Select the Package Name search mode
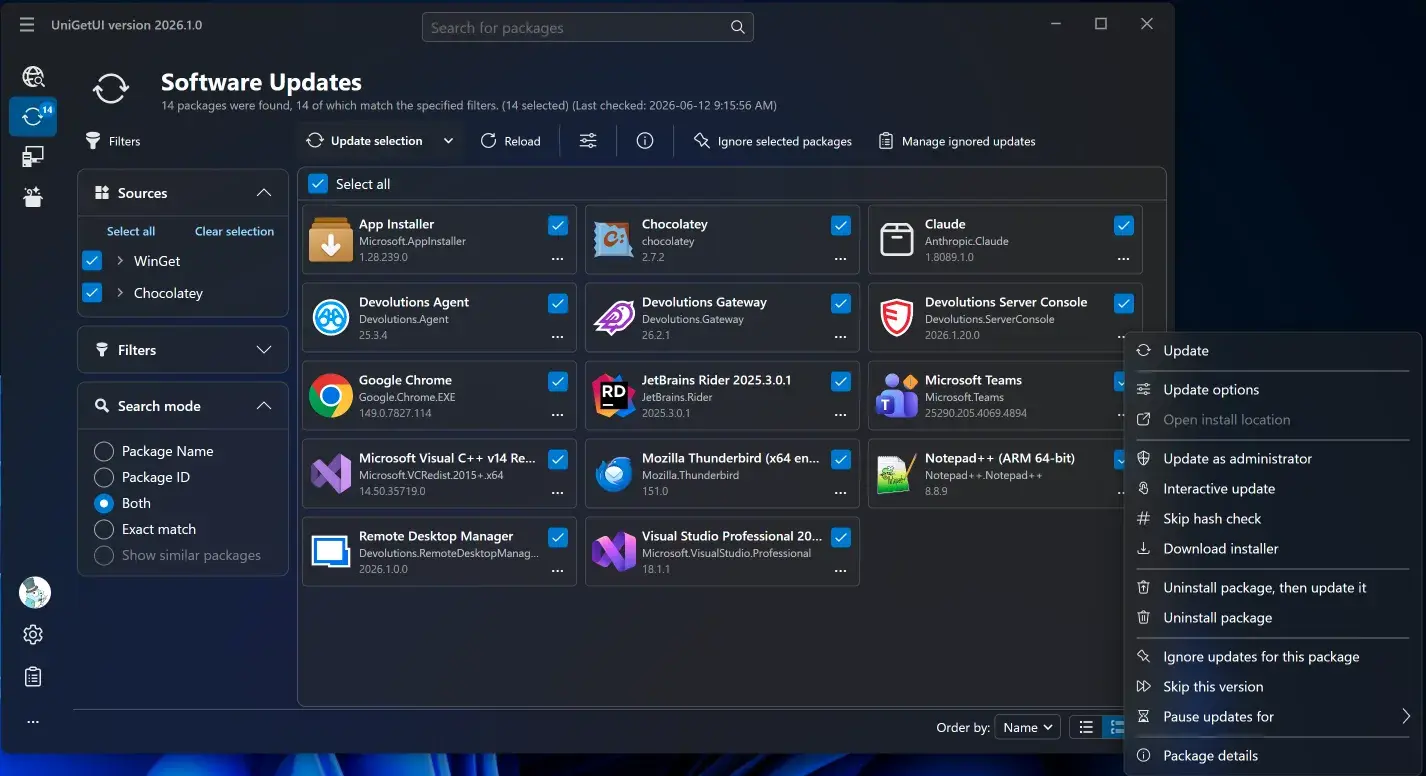The height and width of the screenshot is (776, 1426). 104,451
